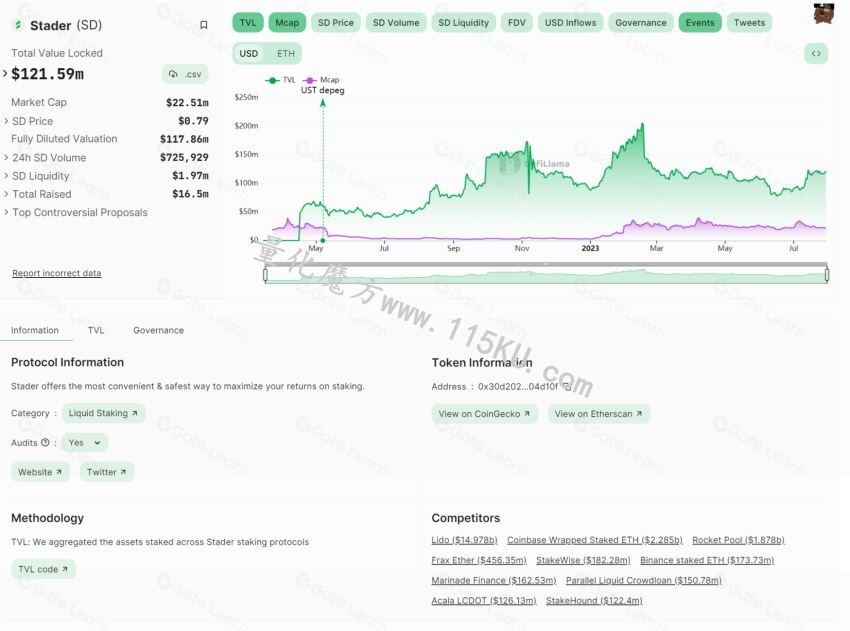Expand the SD Liquidity row
The image size is (850, 631).
(6, 176)
